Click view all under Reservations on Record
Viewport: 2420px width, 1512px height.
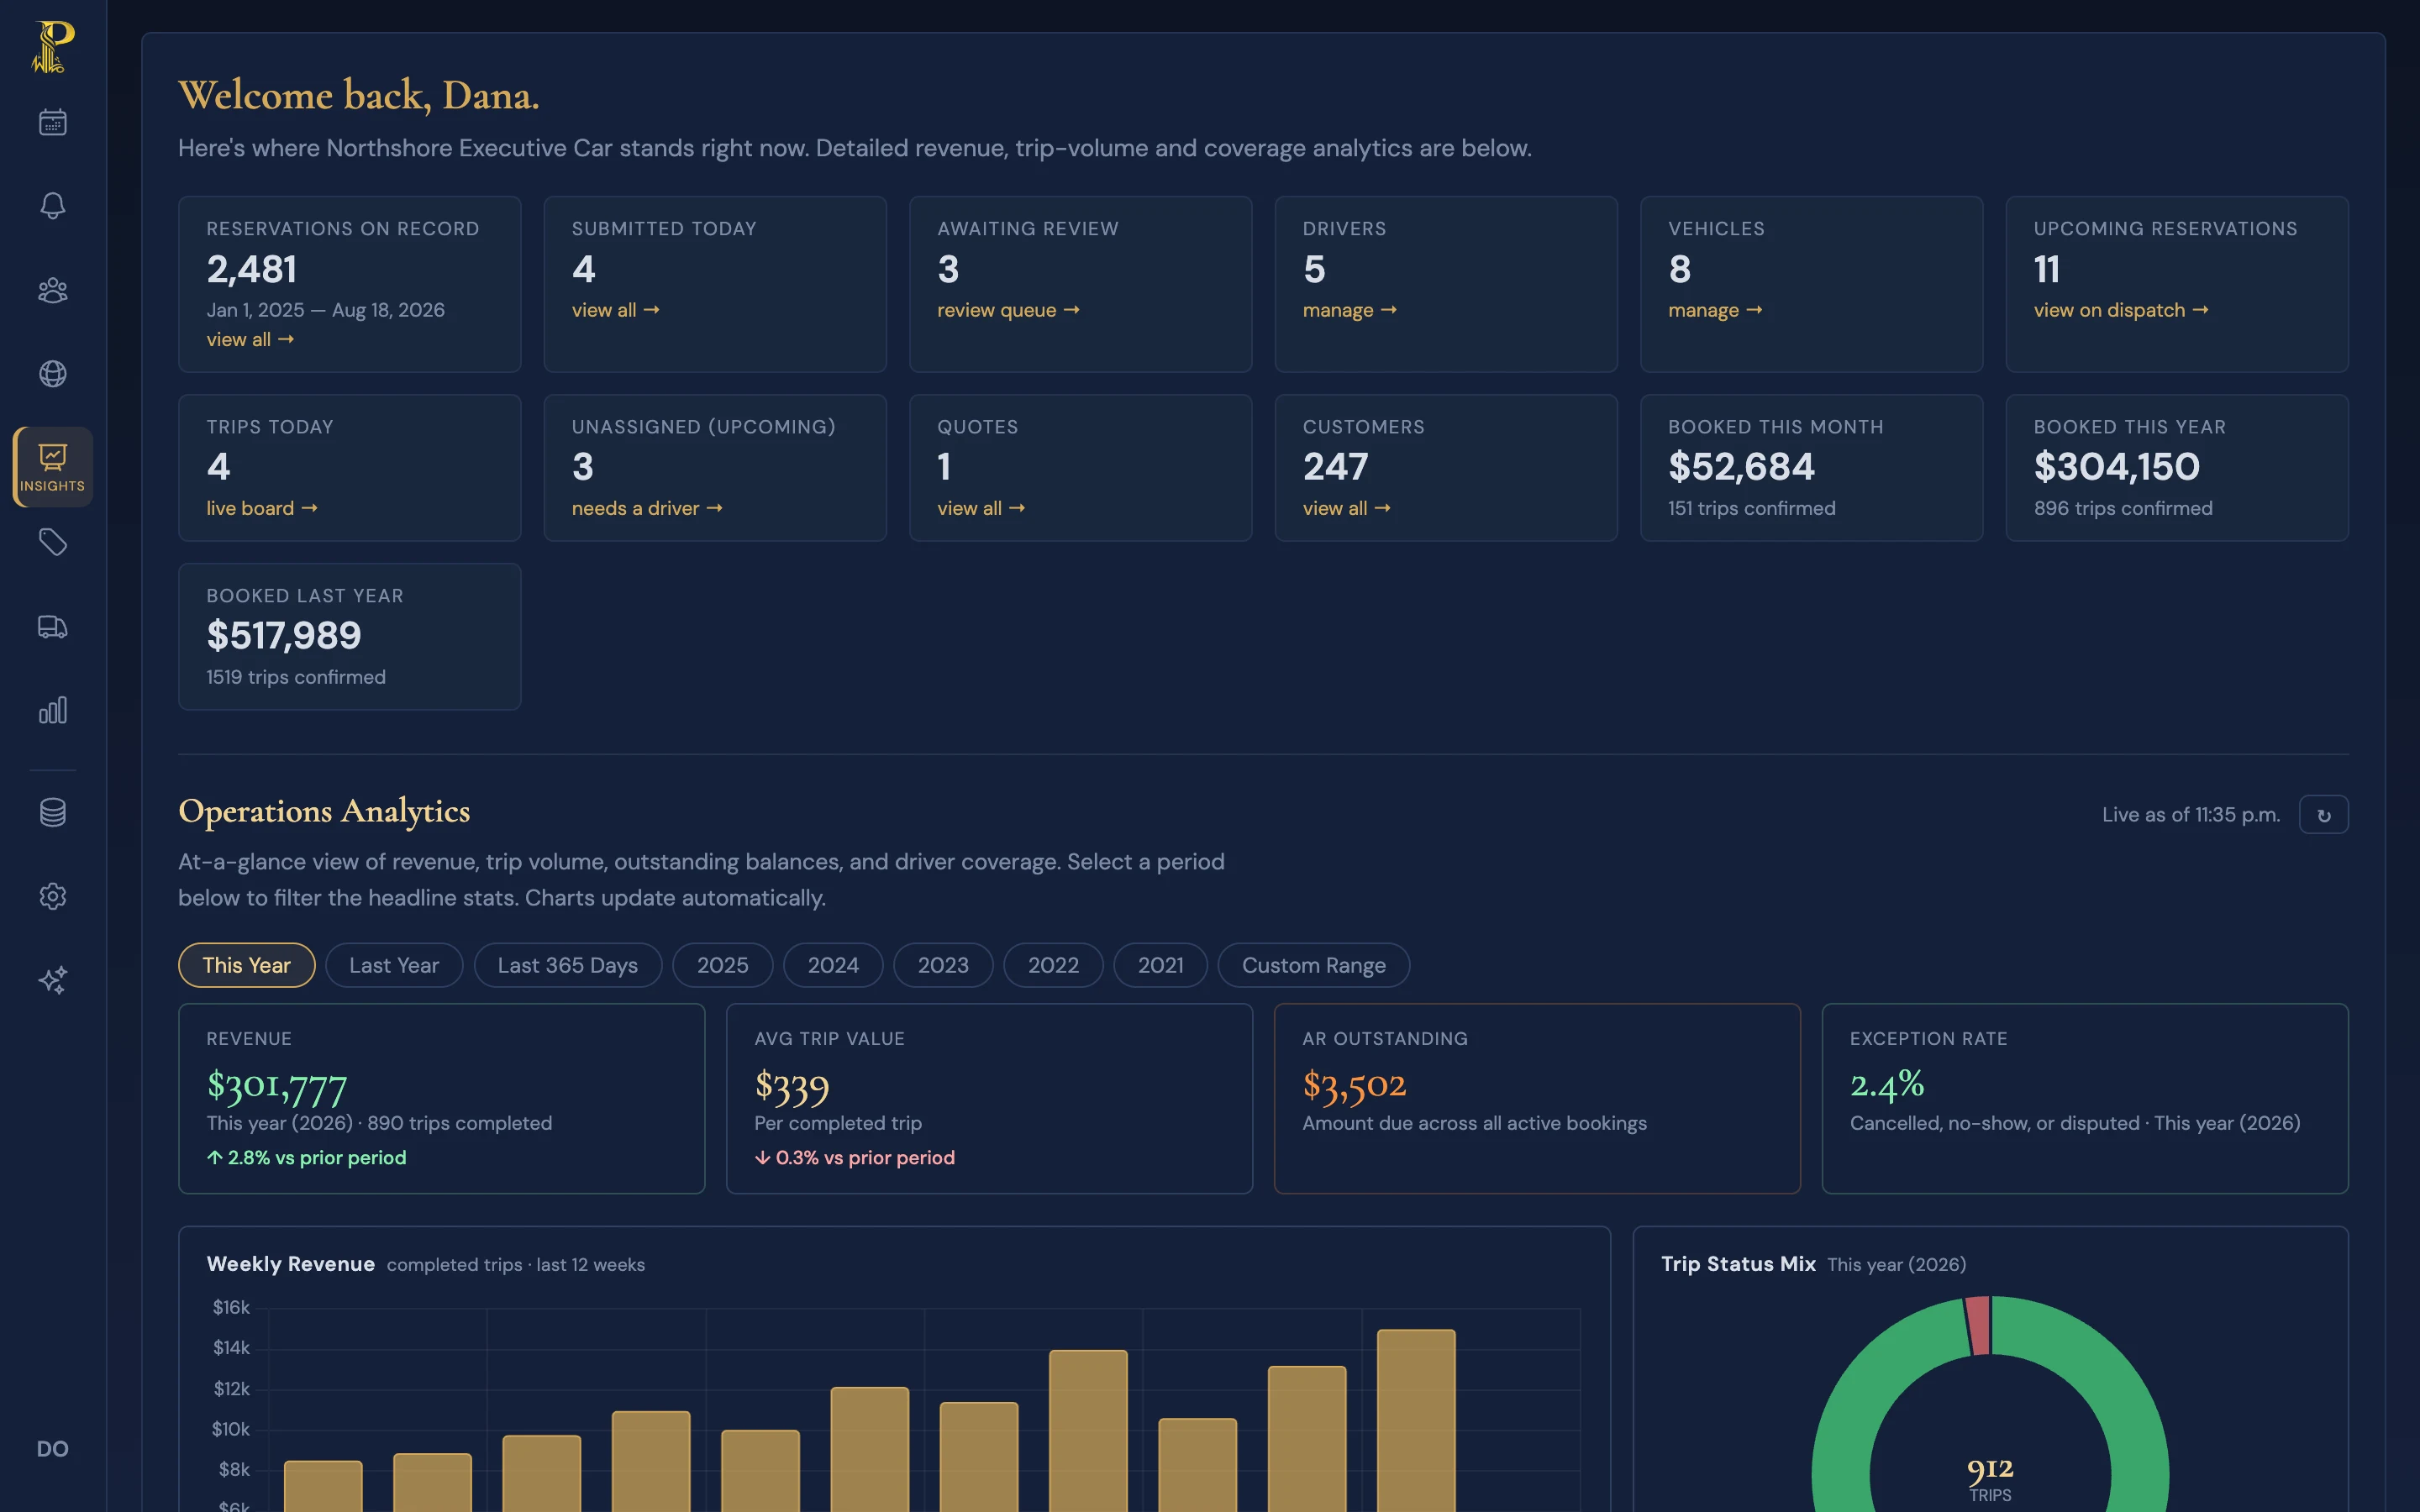(x=250, y=340)
